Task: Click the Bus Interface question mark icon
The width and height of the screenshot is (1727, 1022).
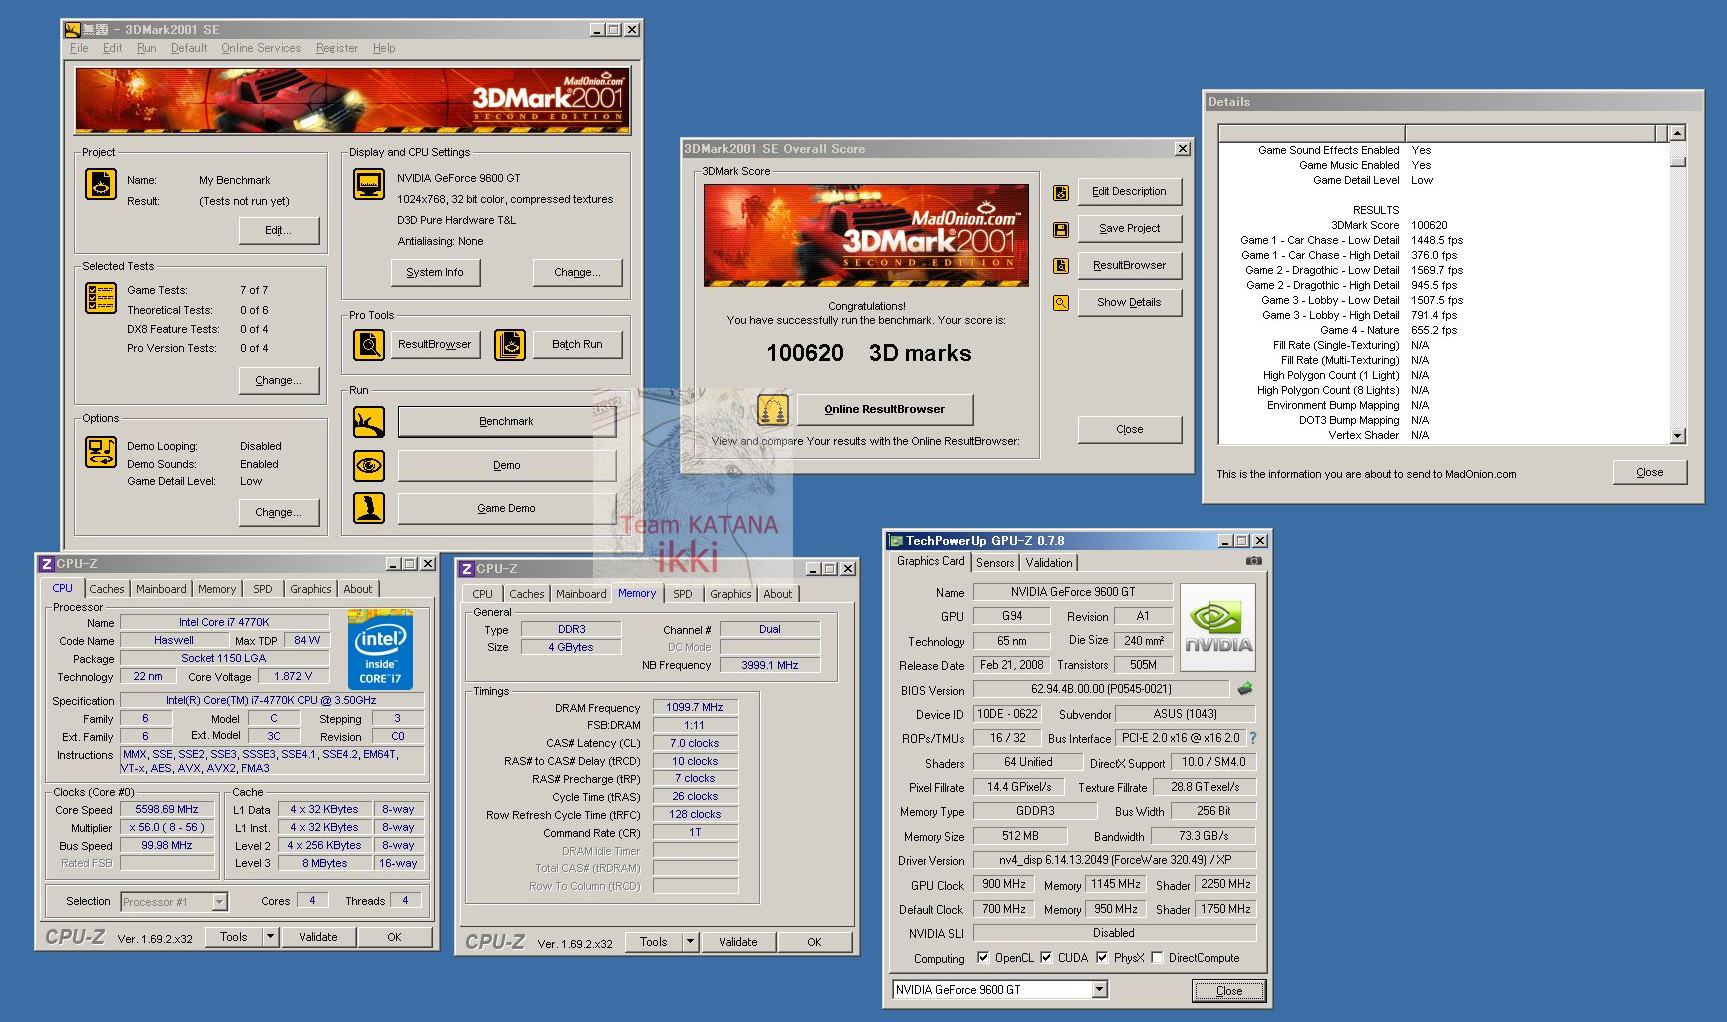Action: 1253,738
